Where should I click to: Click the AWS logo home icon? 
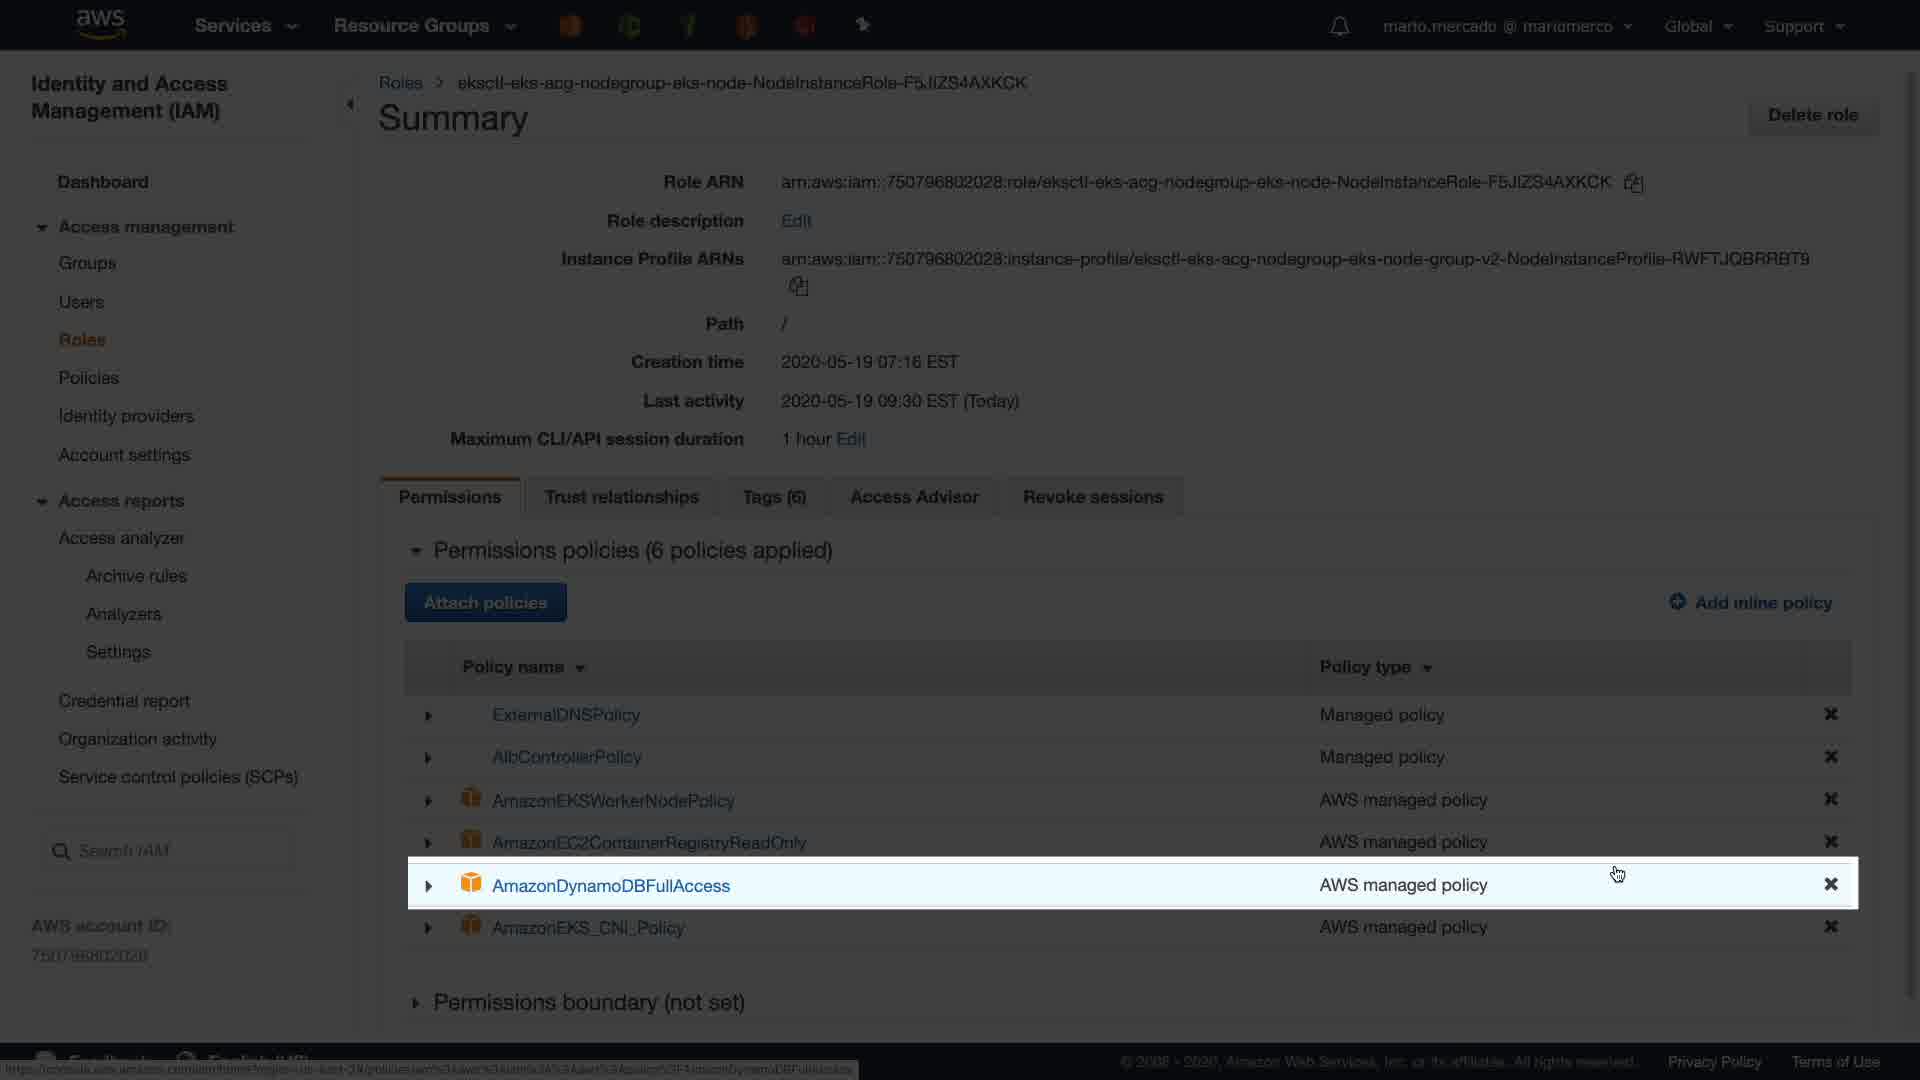101,24
